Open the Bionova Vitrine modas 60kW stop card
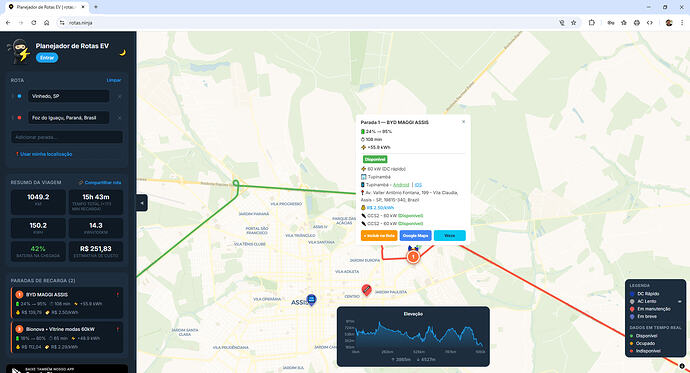 (67, 337)
